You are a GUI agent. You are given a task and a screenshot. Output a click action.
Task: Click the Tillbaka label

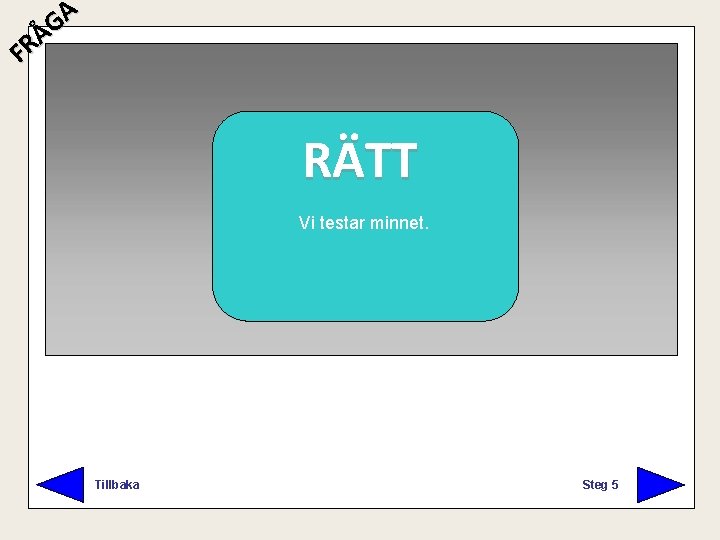[x=117, y=484]
